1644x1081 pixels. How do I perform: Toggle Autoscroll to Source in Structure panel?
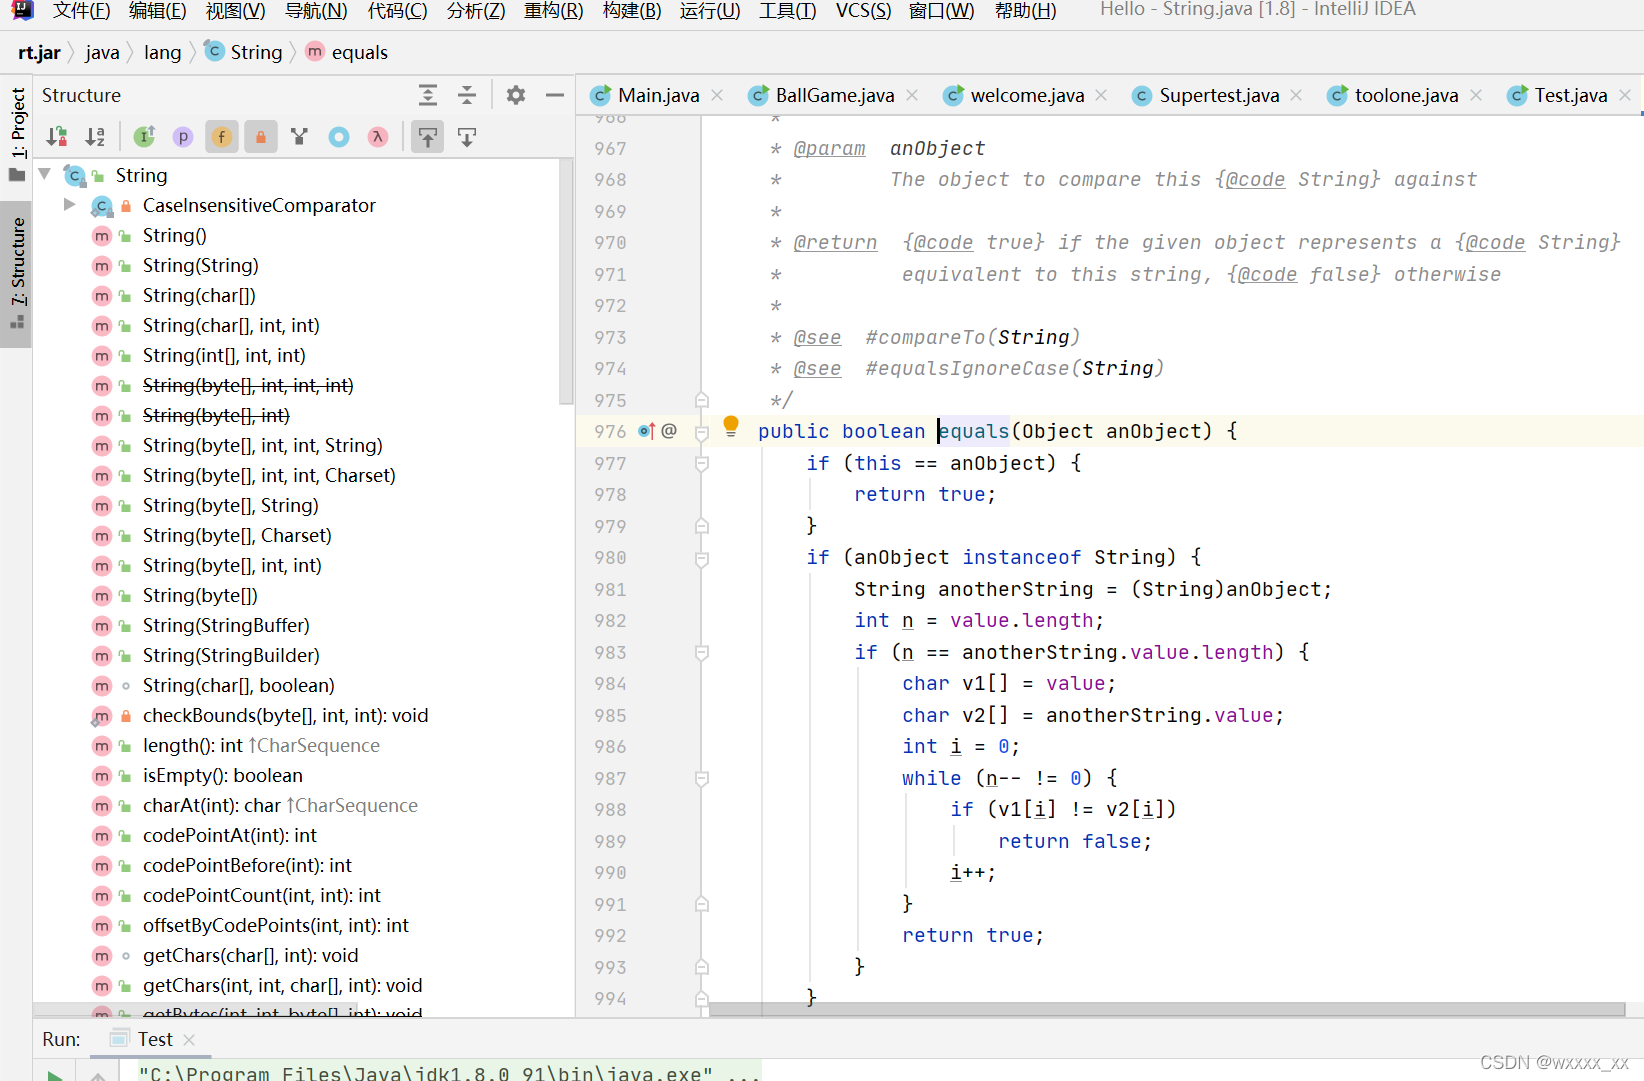(428, 137)
